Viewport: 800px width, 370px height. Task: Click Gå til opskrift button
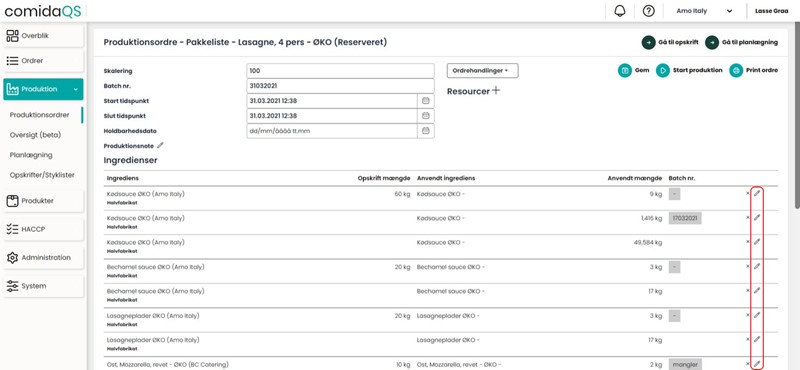[x=670, y=42]
